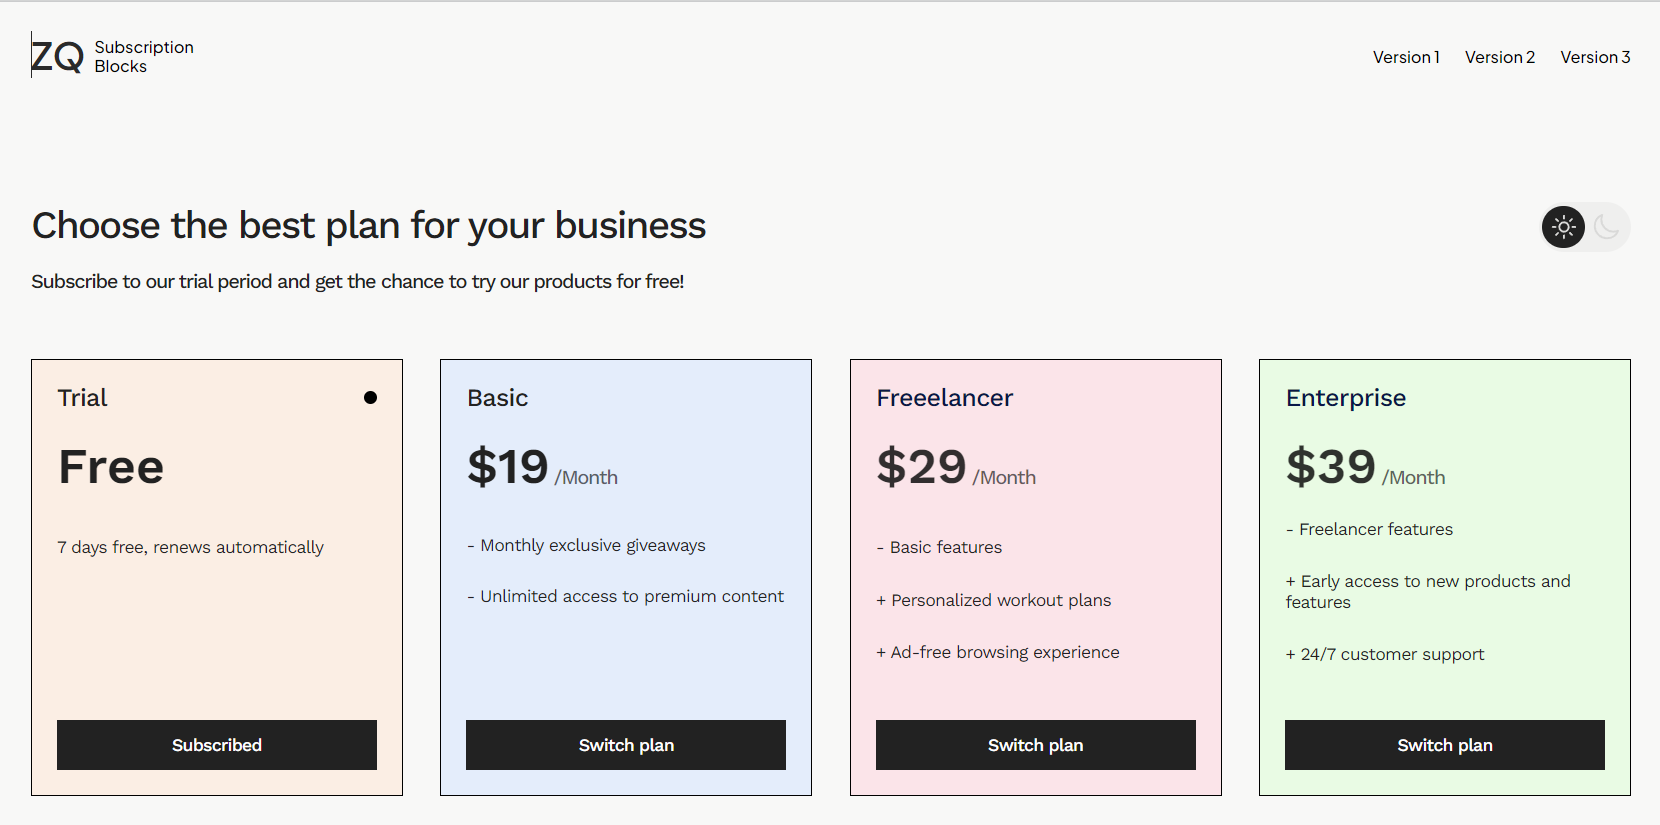Open the Version 1 menu item
The height and width of the screenshot is (825, 1660).
coord(1406,57)
